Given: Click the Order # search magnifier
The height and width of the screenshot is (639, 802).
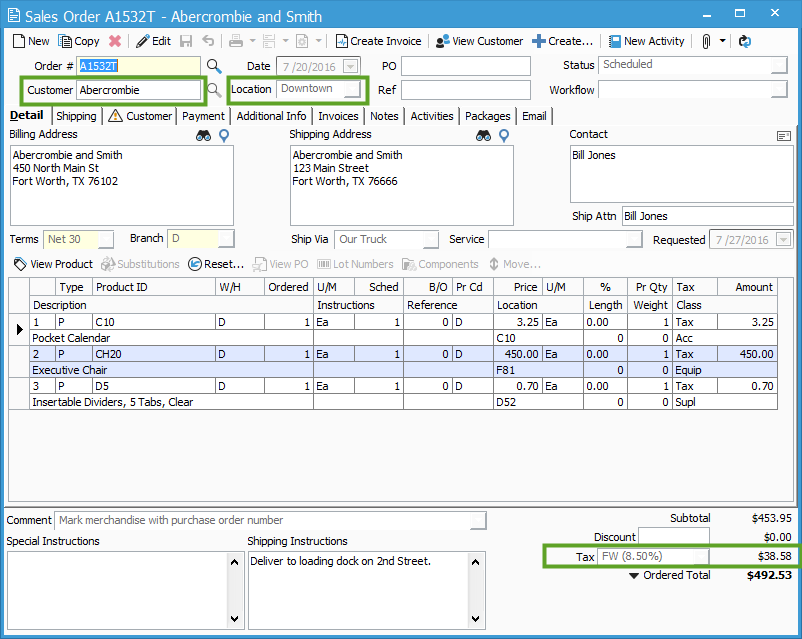Looking at the screenshot, I should click(214, 66).
